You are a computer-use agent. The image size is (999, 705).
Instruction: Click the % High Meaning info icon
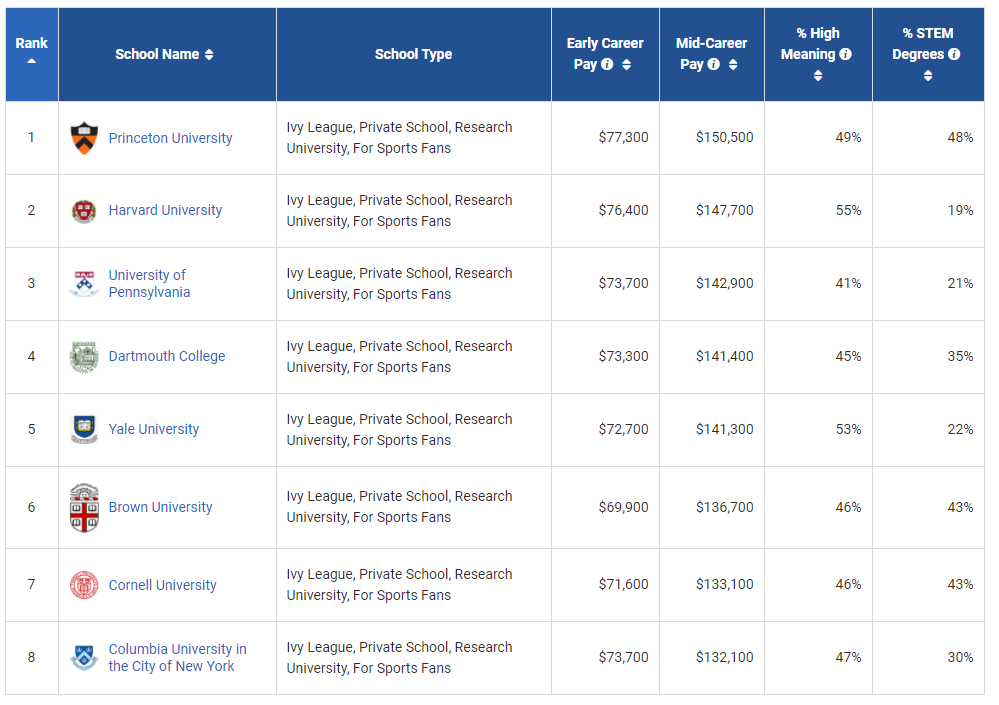click(x=846, y=55)
